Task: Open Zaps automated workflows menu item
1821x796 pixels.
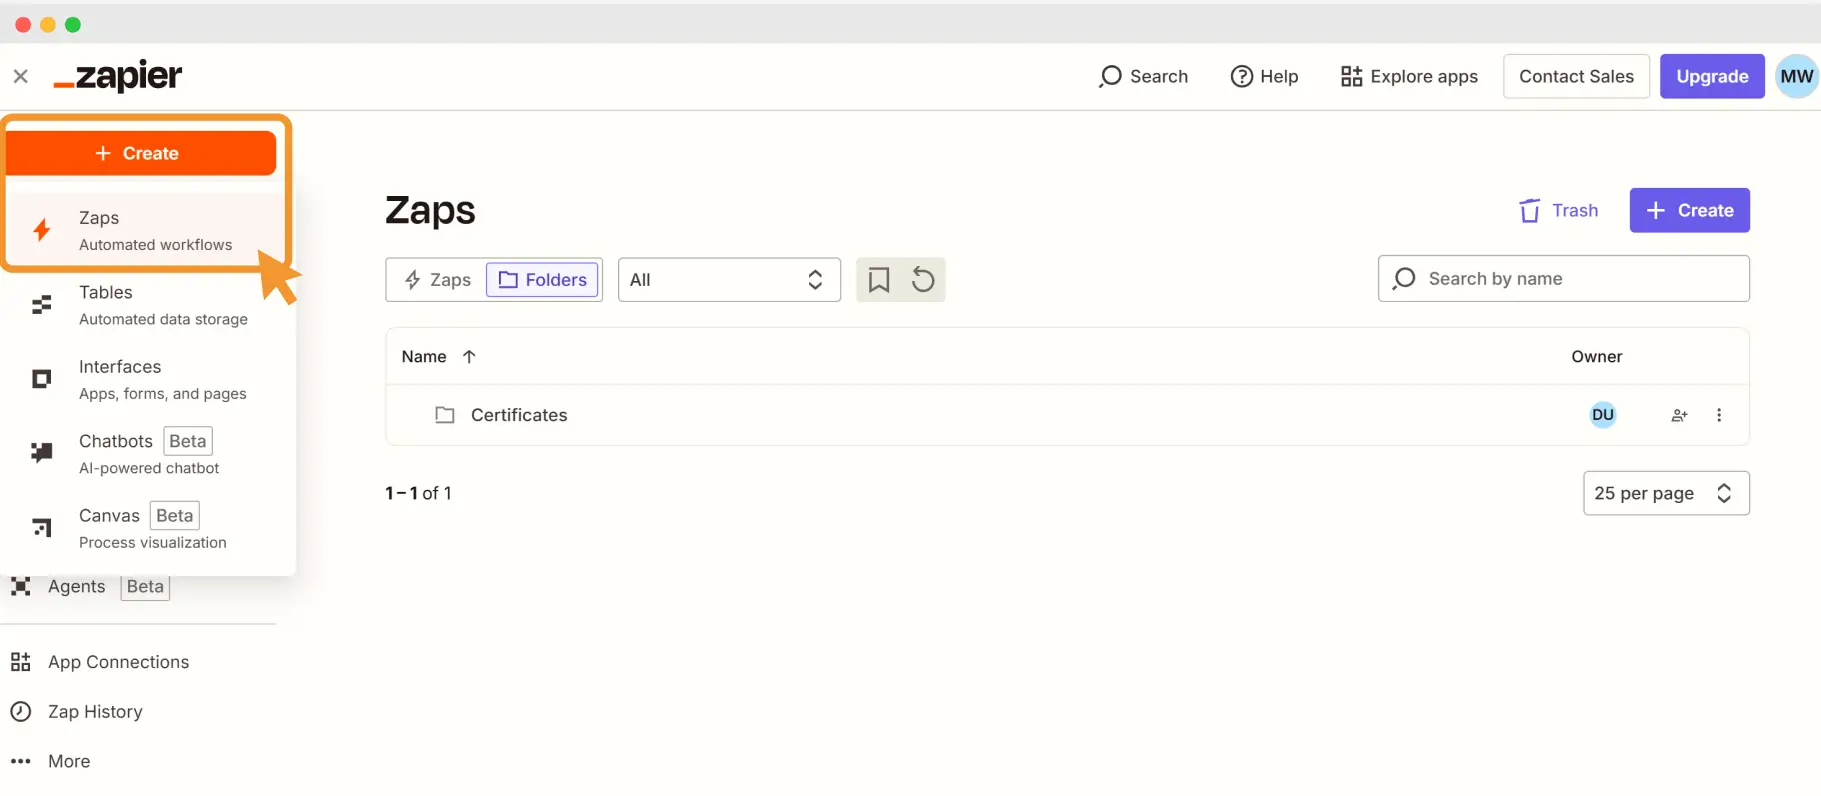Action: click(x=146, y=230)
